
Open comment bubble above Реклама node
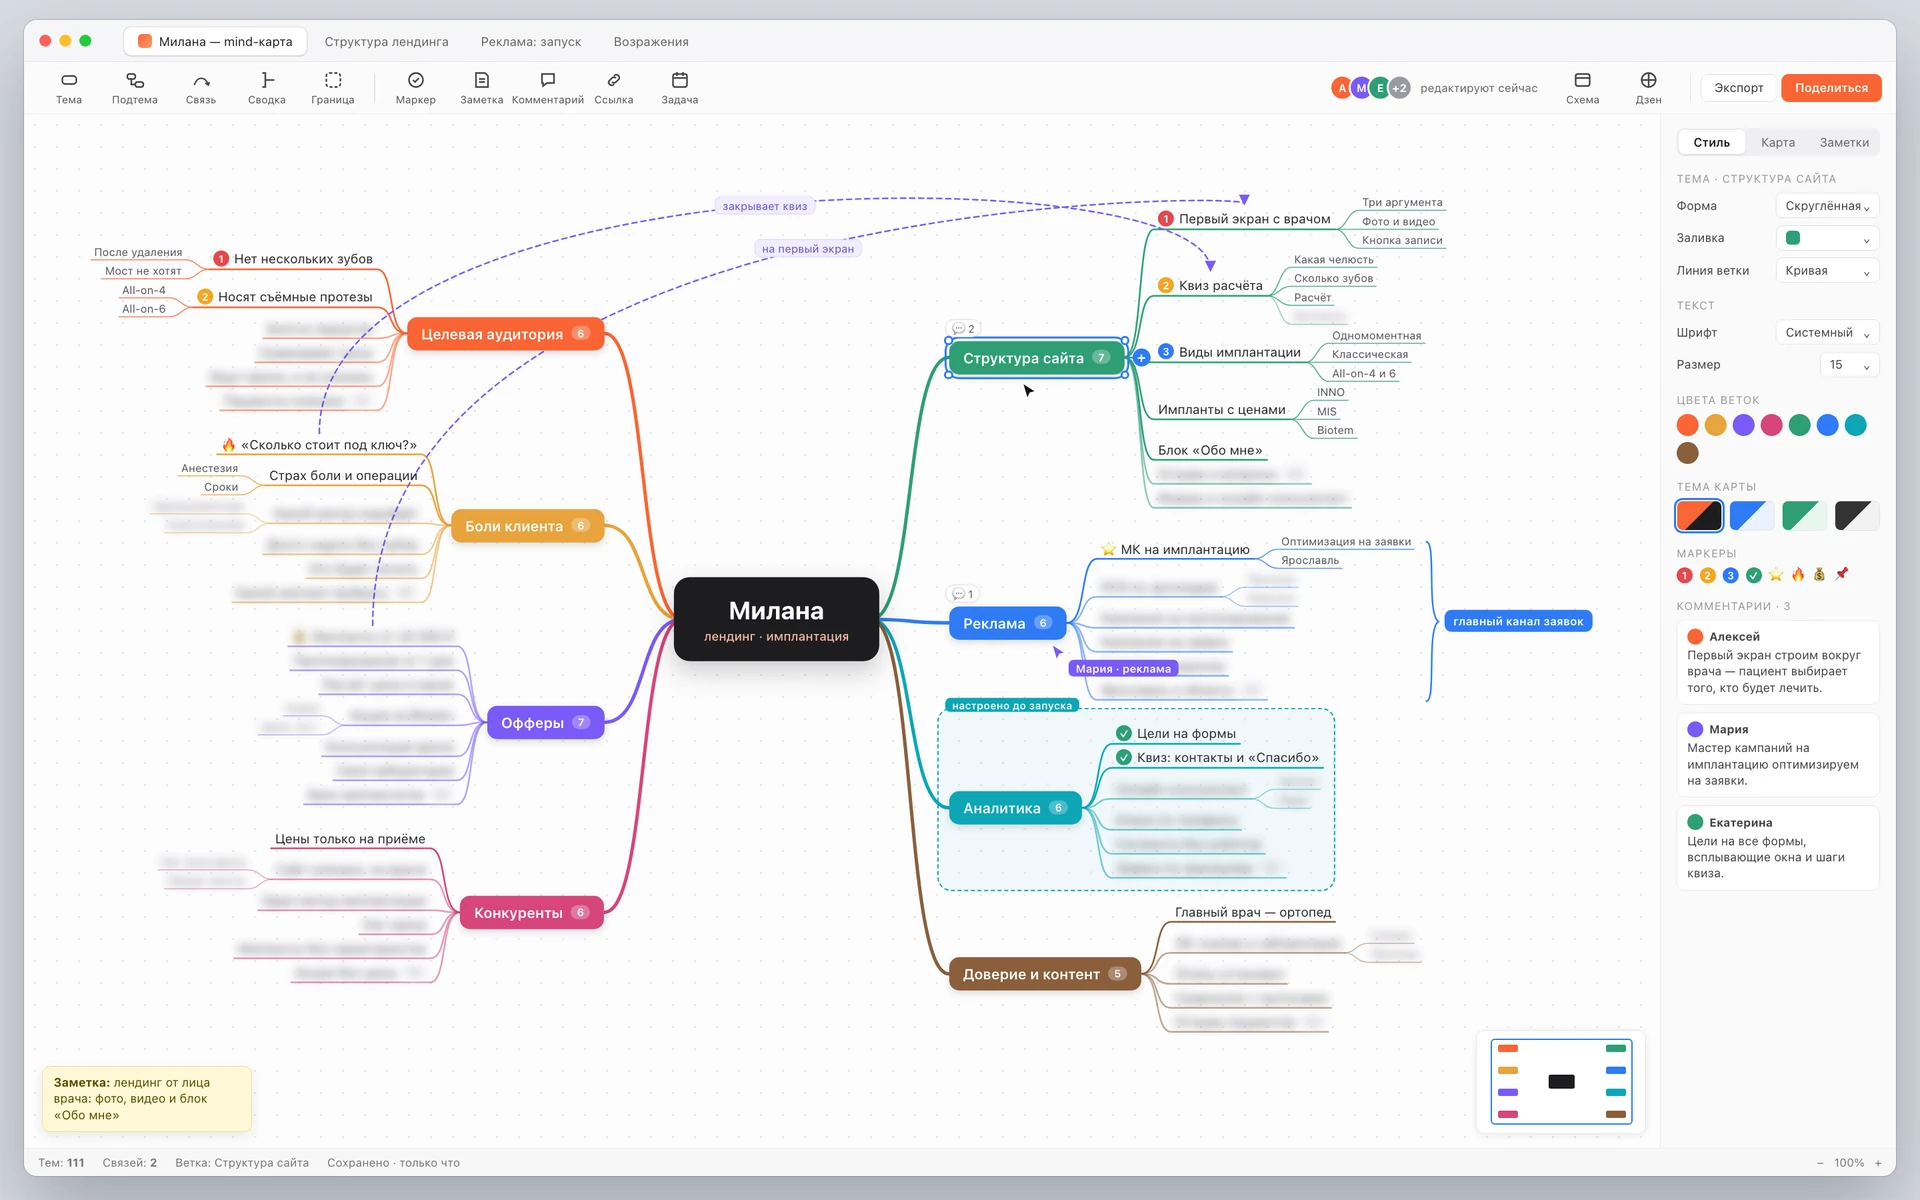click(963, 594)
